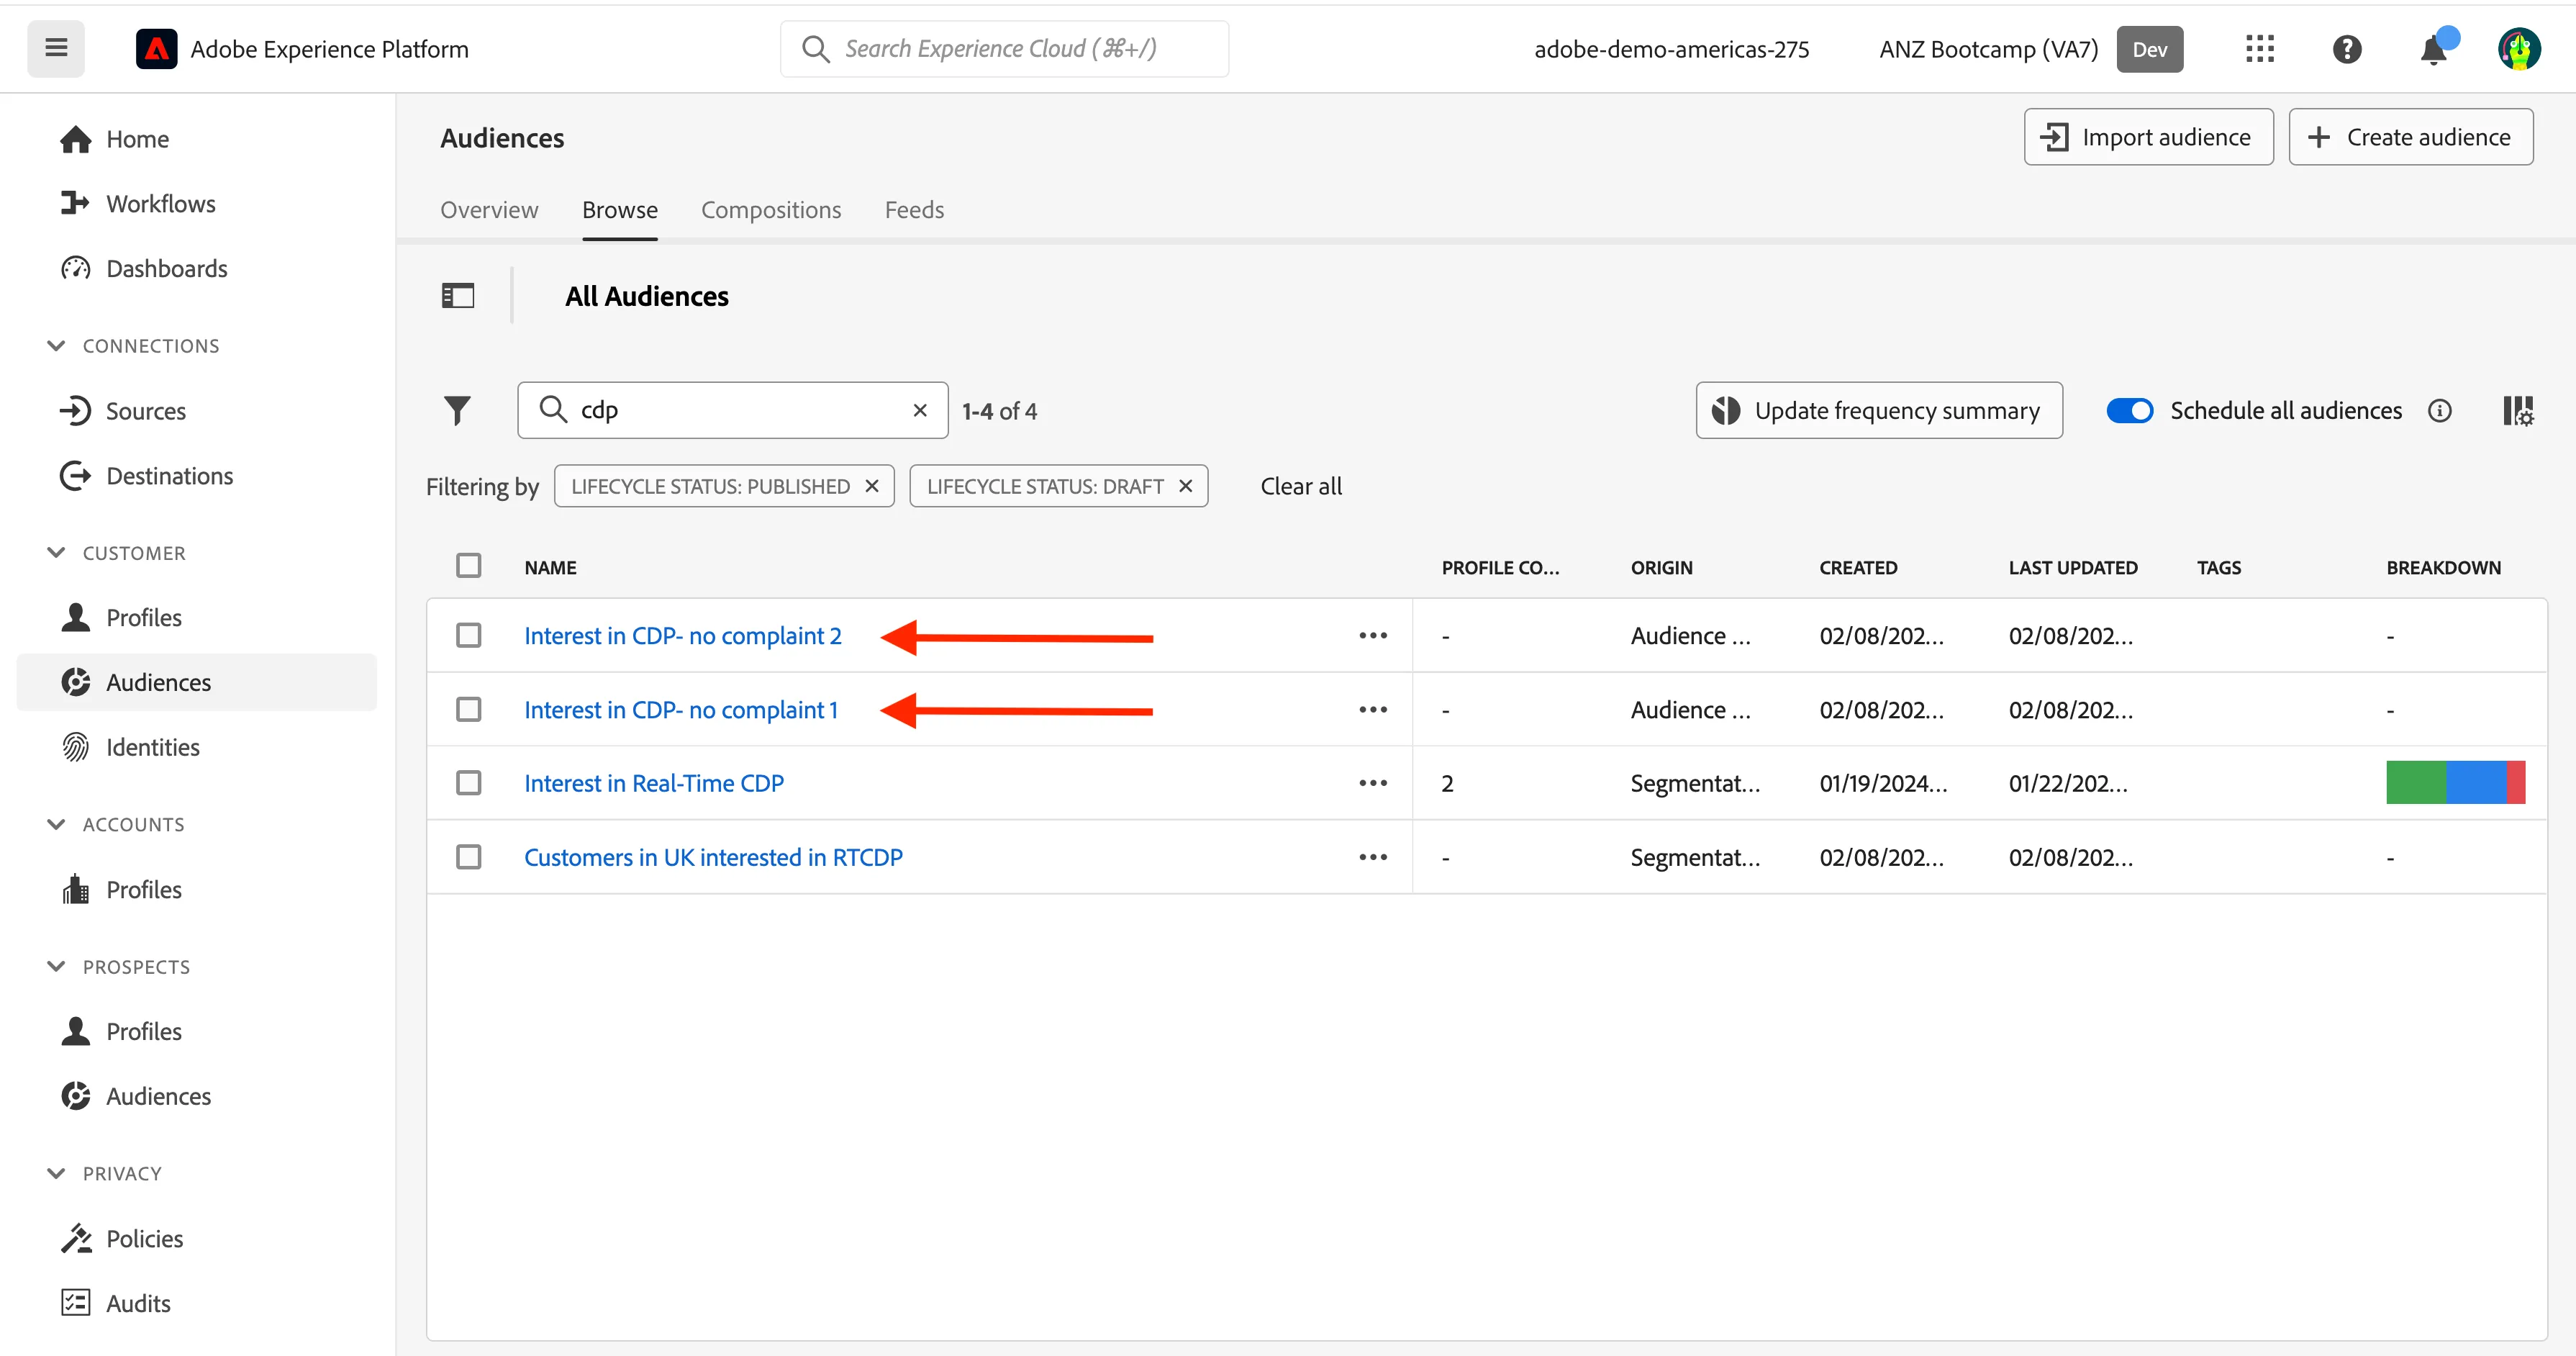Click Update frequency summary button
Screen dimensions: 2576x1356
tap(1879, 410)
